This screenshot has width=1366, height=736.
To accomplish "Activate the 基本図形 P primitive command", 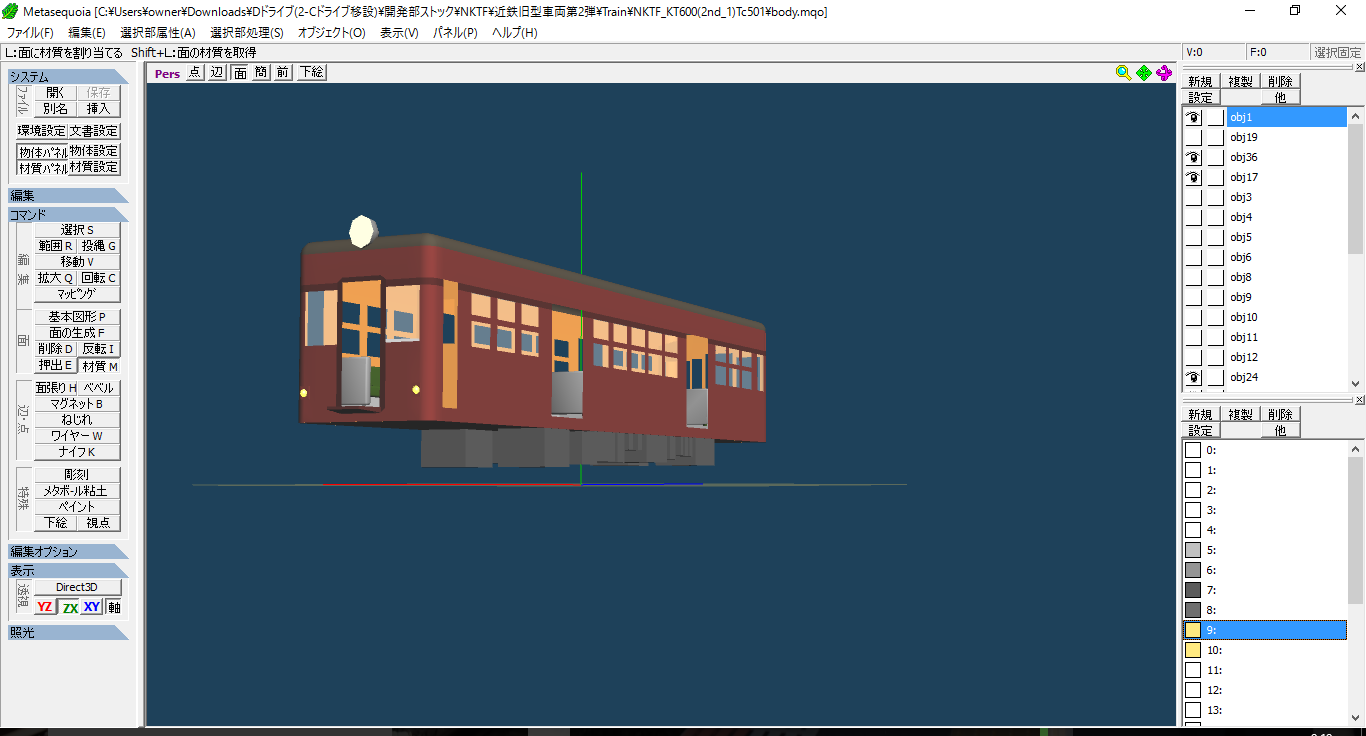I will coord(77,317).
